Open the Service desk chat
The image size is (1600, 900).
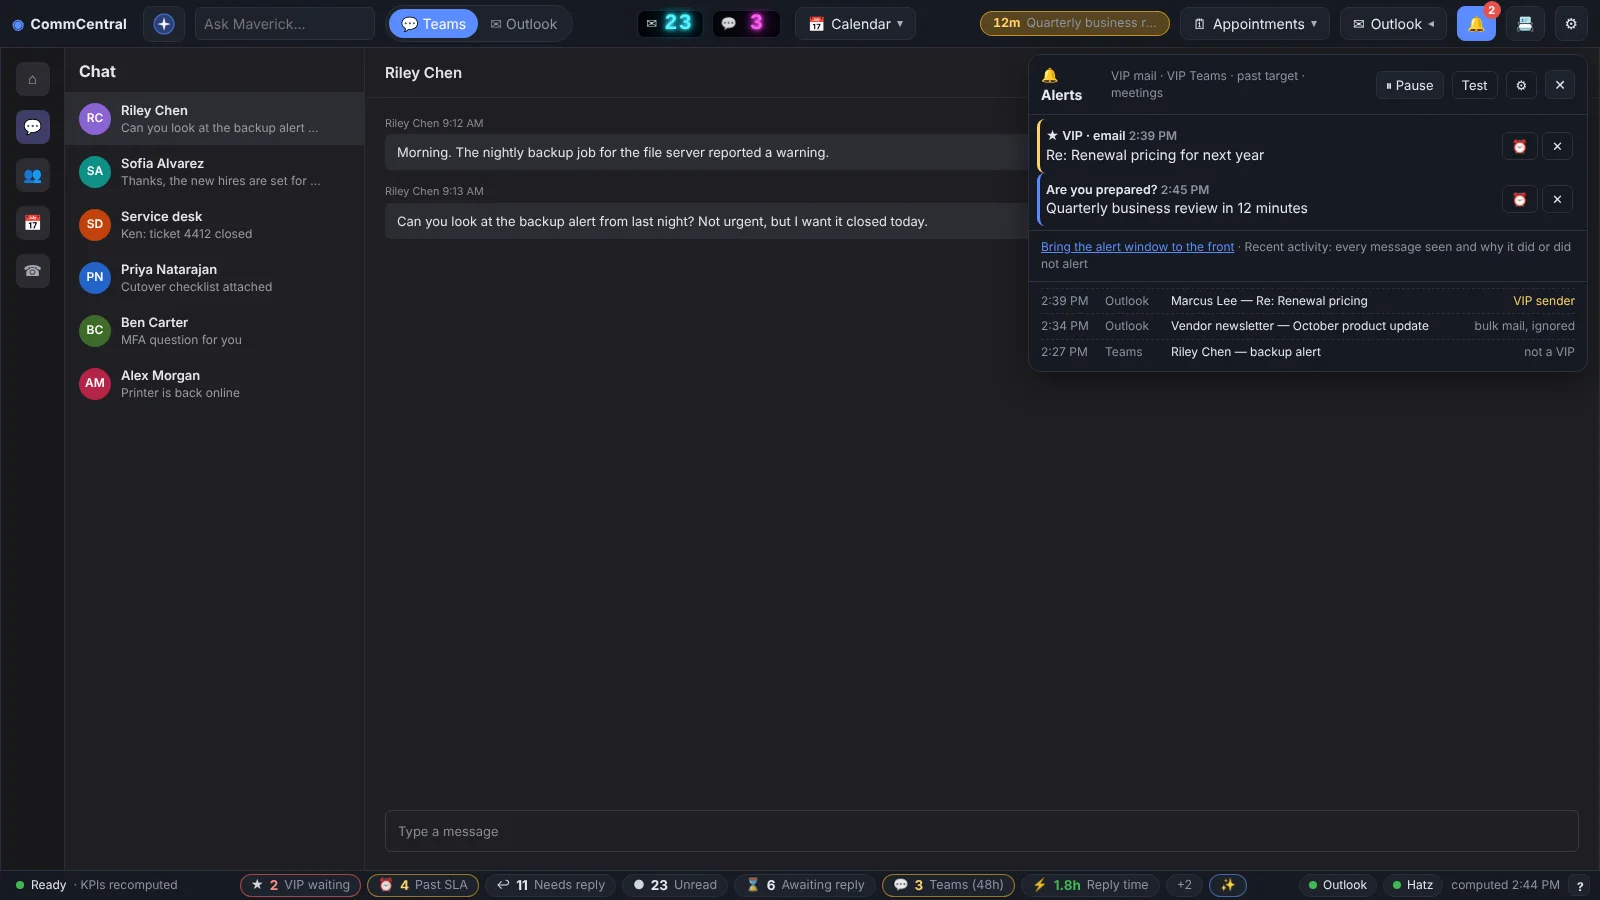point(214,224)
